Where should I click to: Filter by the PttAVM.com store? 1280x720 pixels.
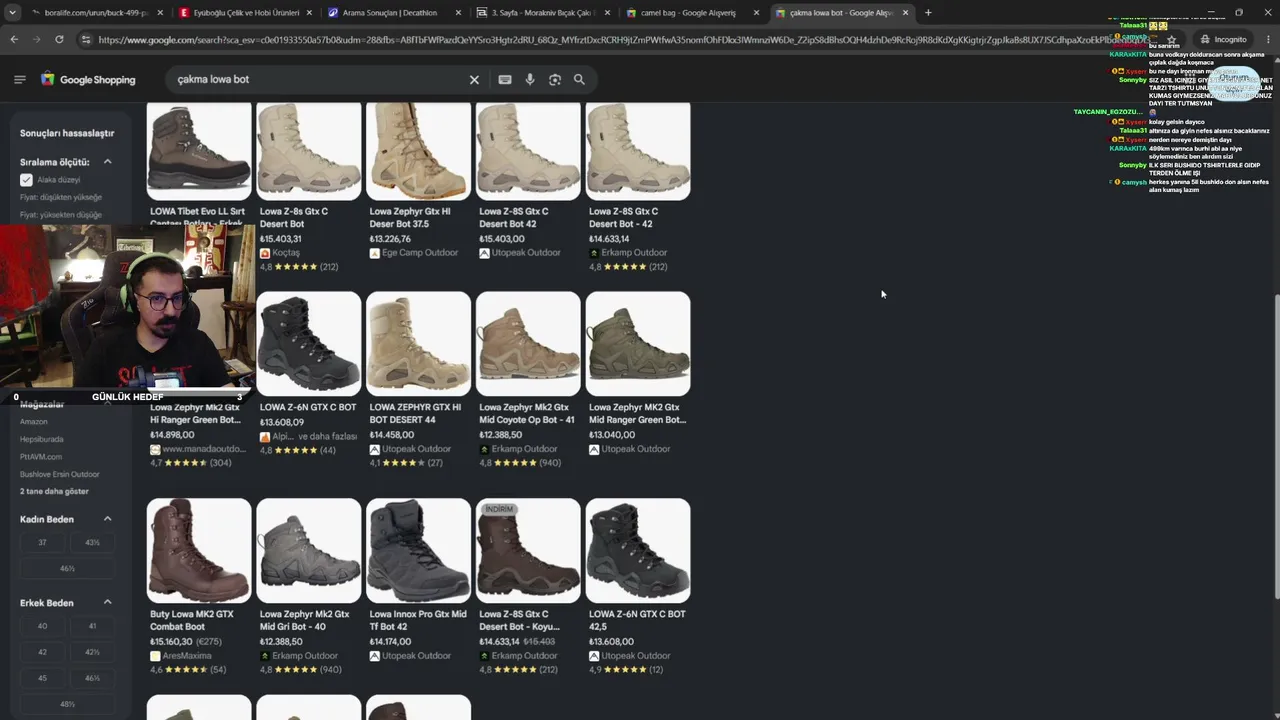[41, 457]
